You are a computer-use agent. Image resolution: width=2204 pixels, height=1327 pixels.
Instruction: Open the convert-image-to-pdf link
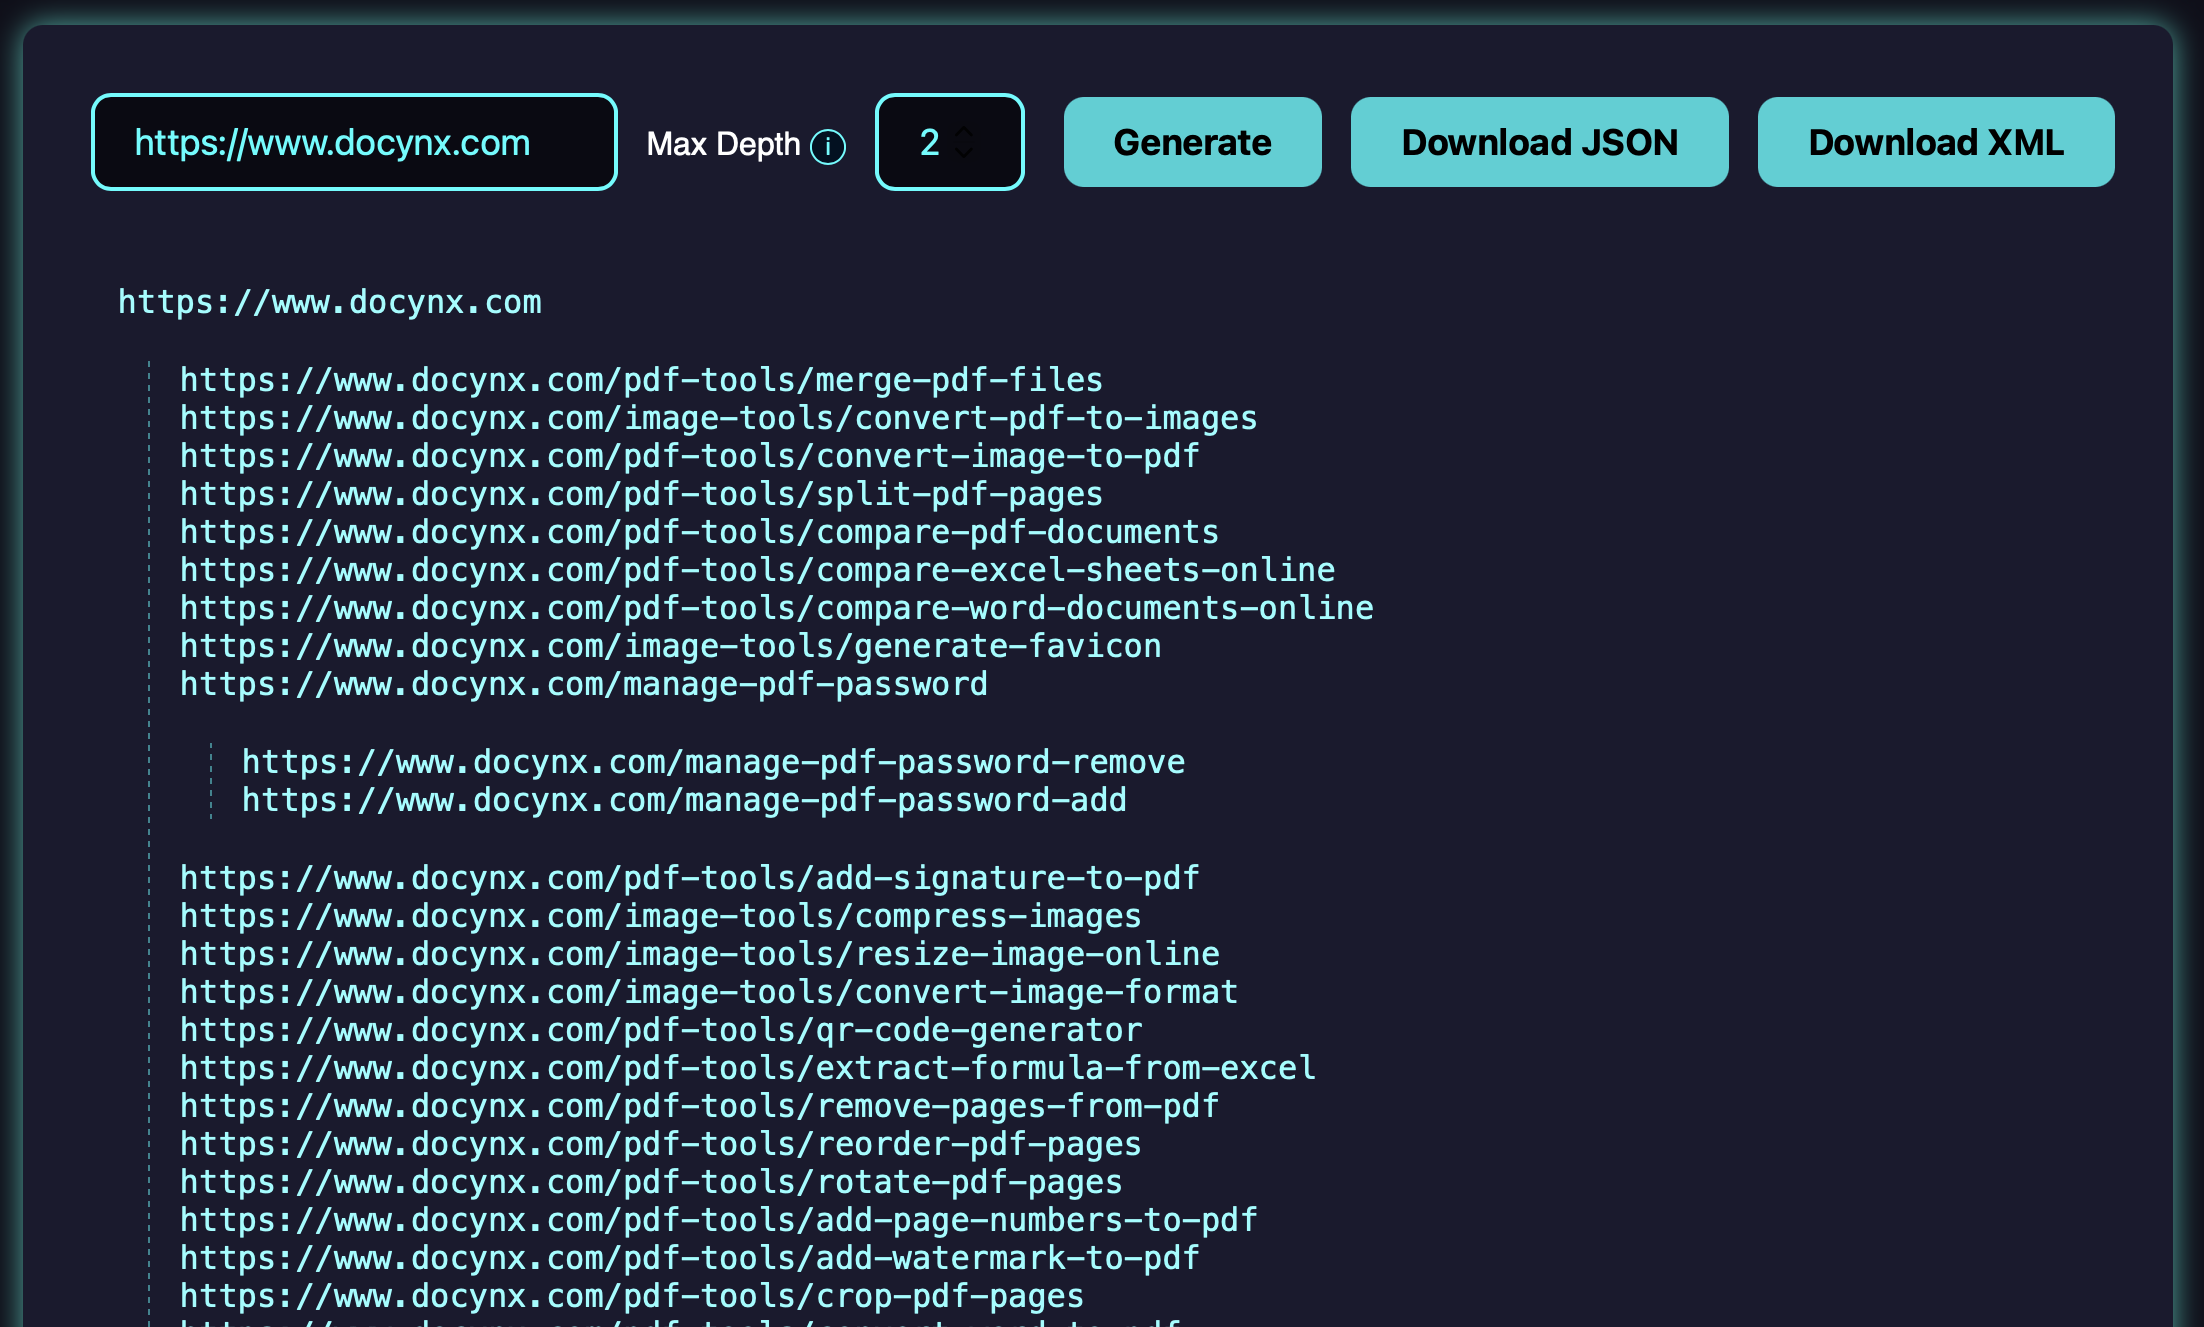[x=689, y=456]
